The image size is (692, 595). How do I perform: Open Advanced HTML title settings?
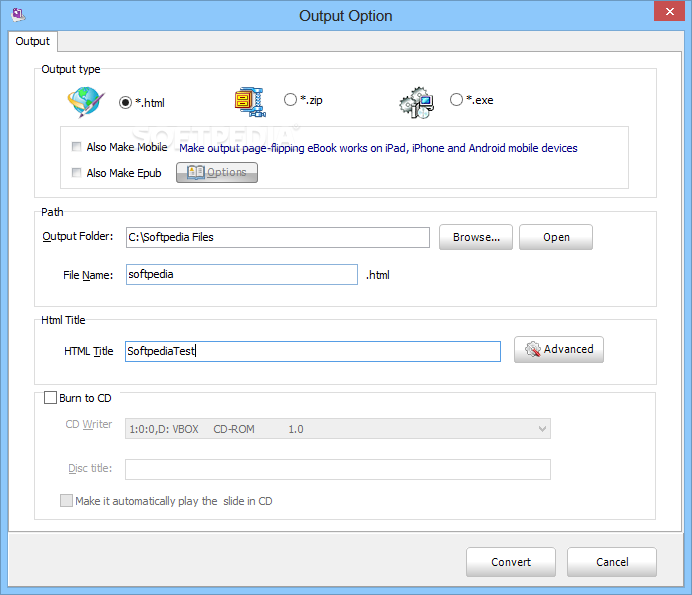point(559,350)
